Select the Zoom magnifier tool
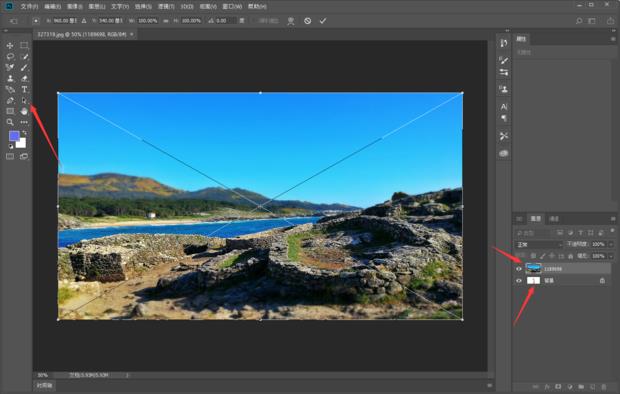Screen dimensions: 620x394 (10, 122)
